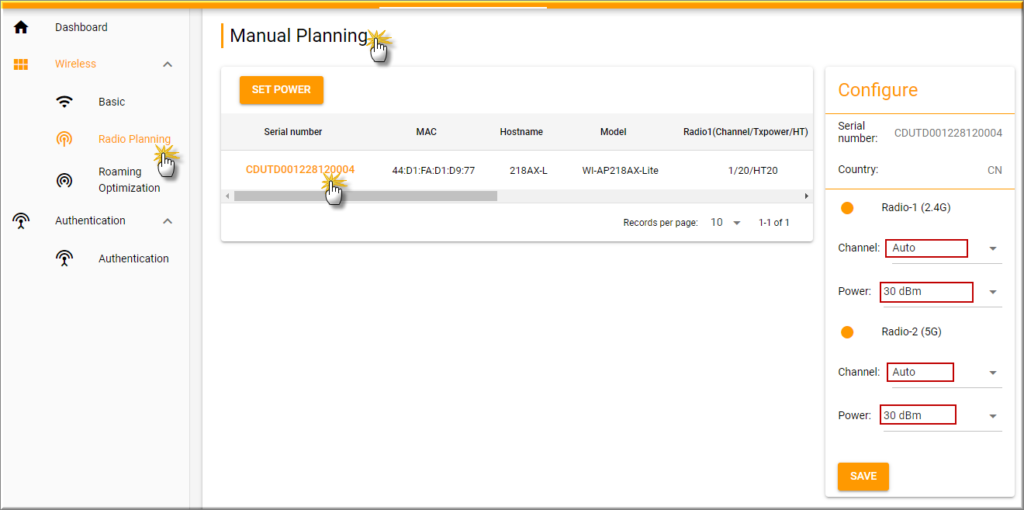Click the Dashboard home icon

[x=20, y=27]
